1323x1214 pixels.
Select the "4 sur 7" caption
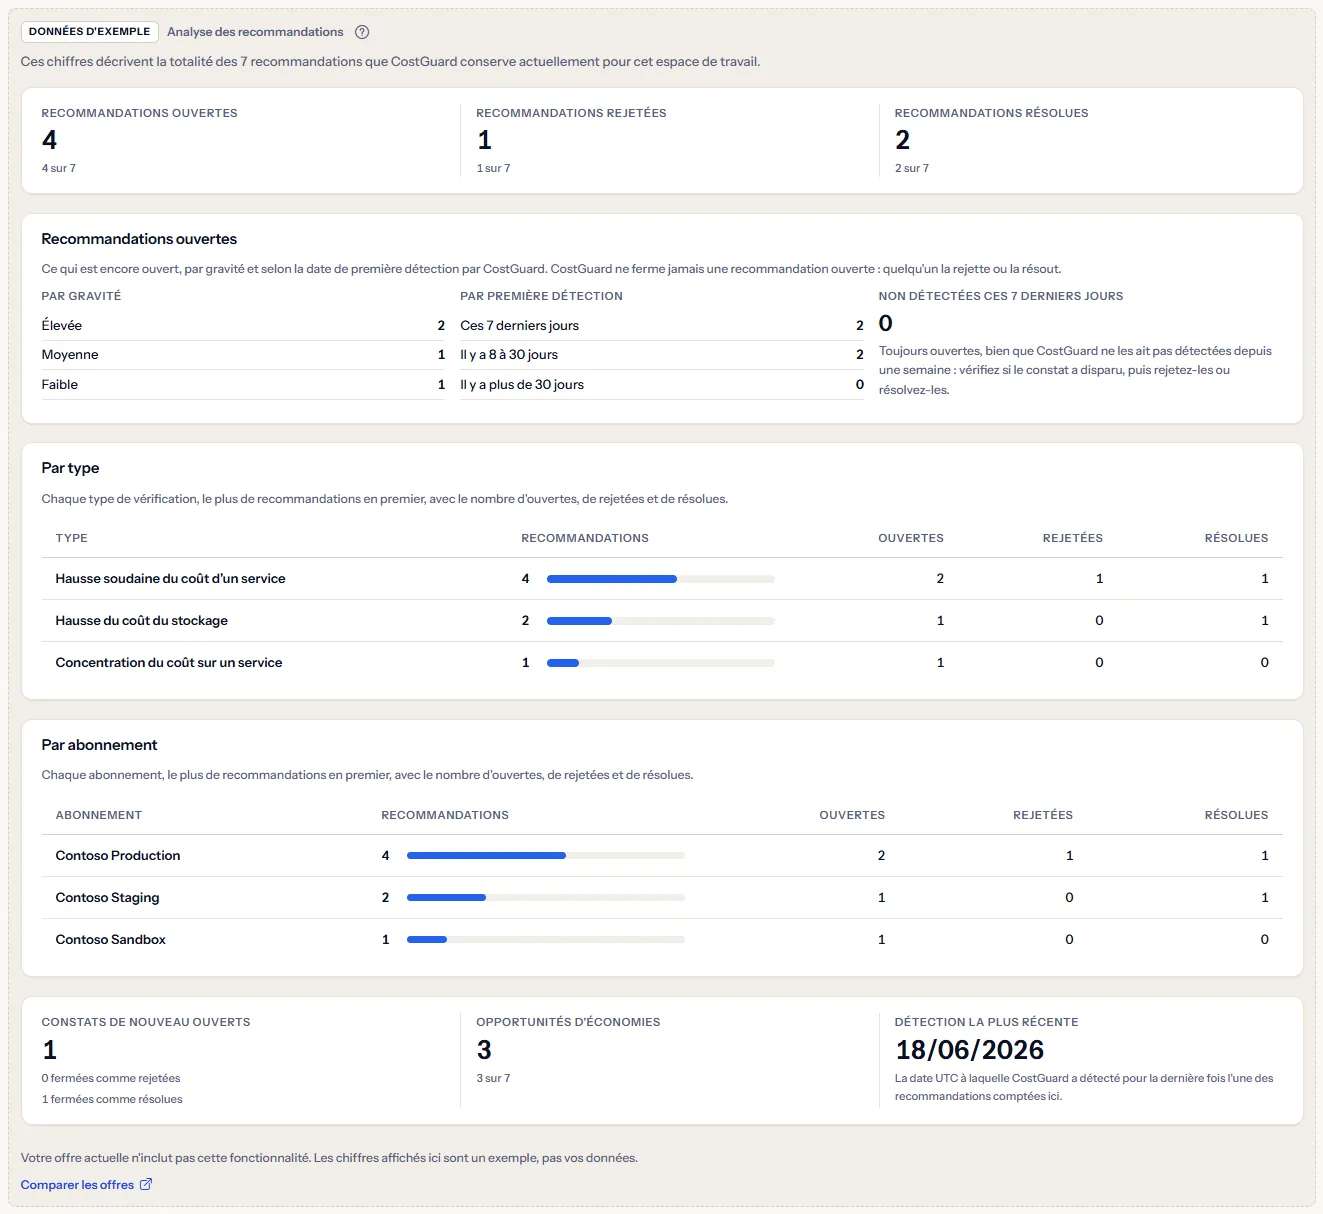click(59, 168)
